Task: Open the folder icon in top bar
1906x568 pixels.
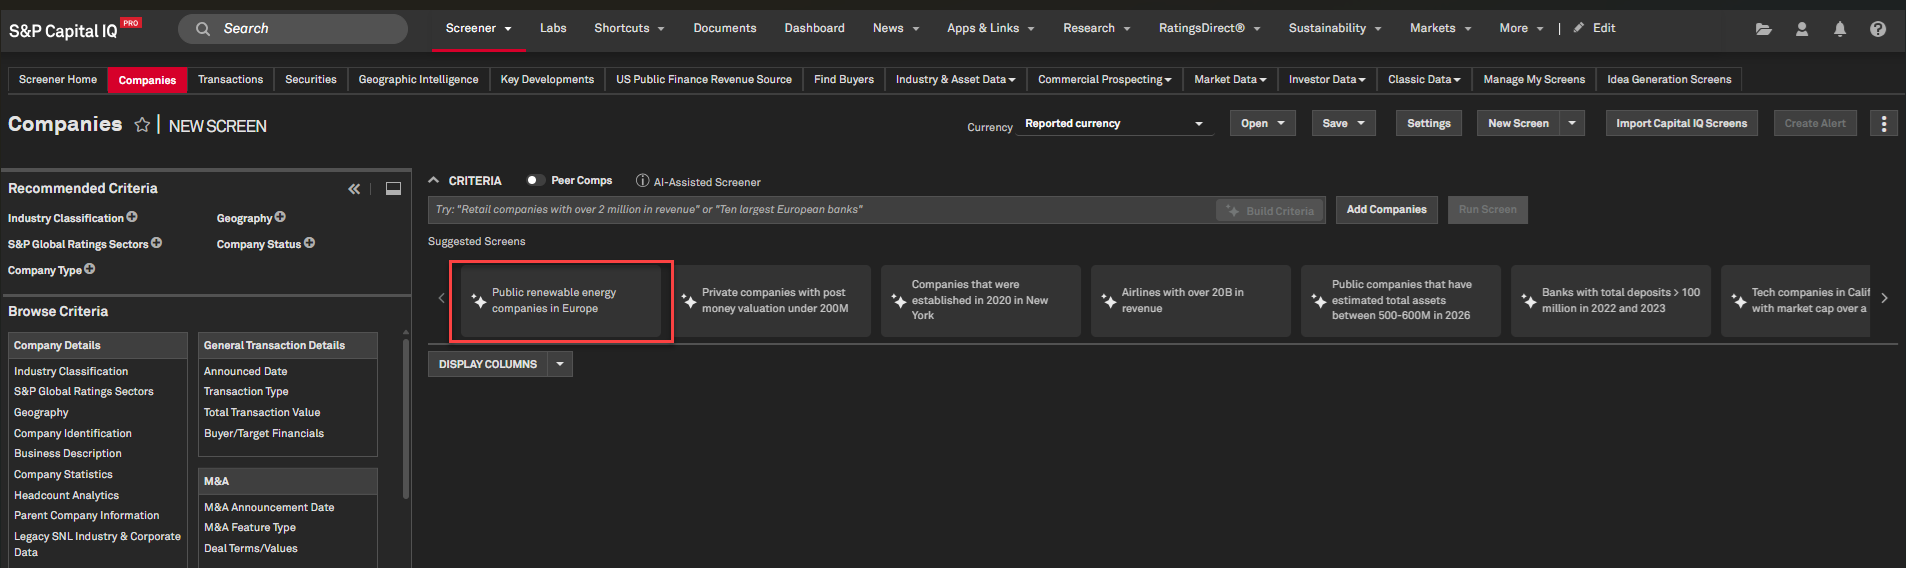Action: click(1763, 29)
